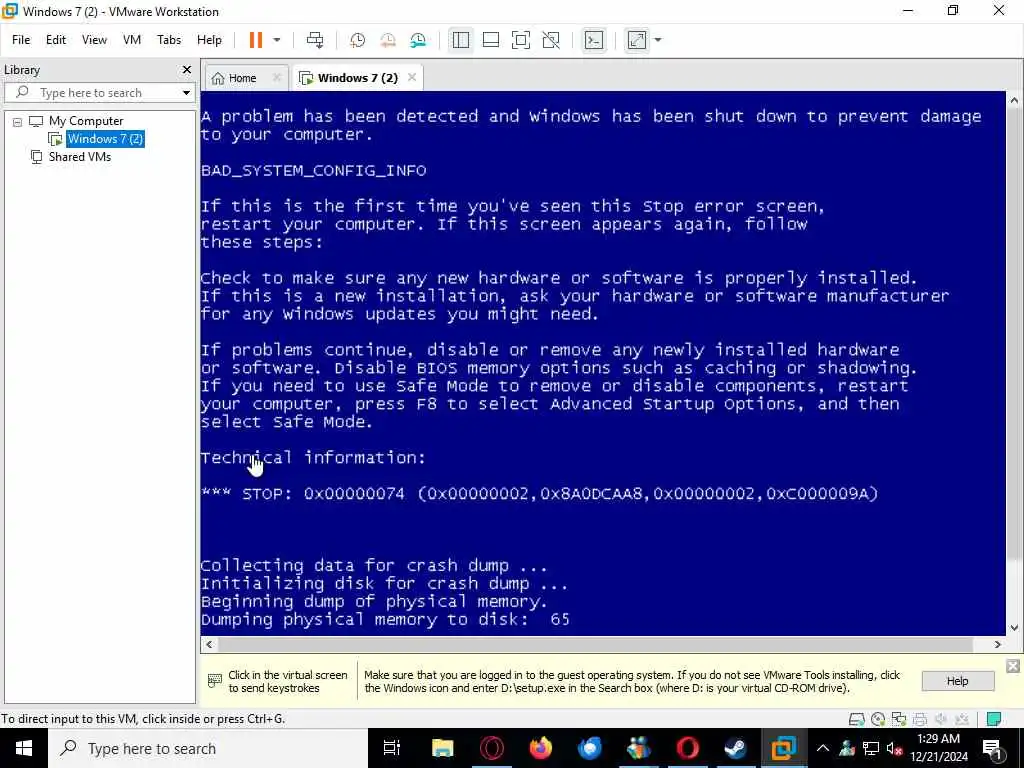
Task: Click the printer device status icon
Action: point(920,719)
